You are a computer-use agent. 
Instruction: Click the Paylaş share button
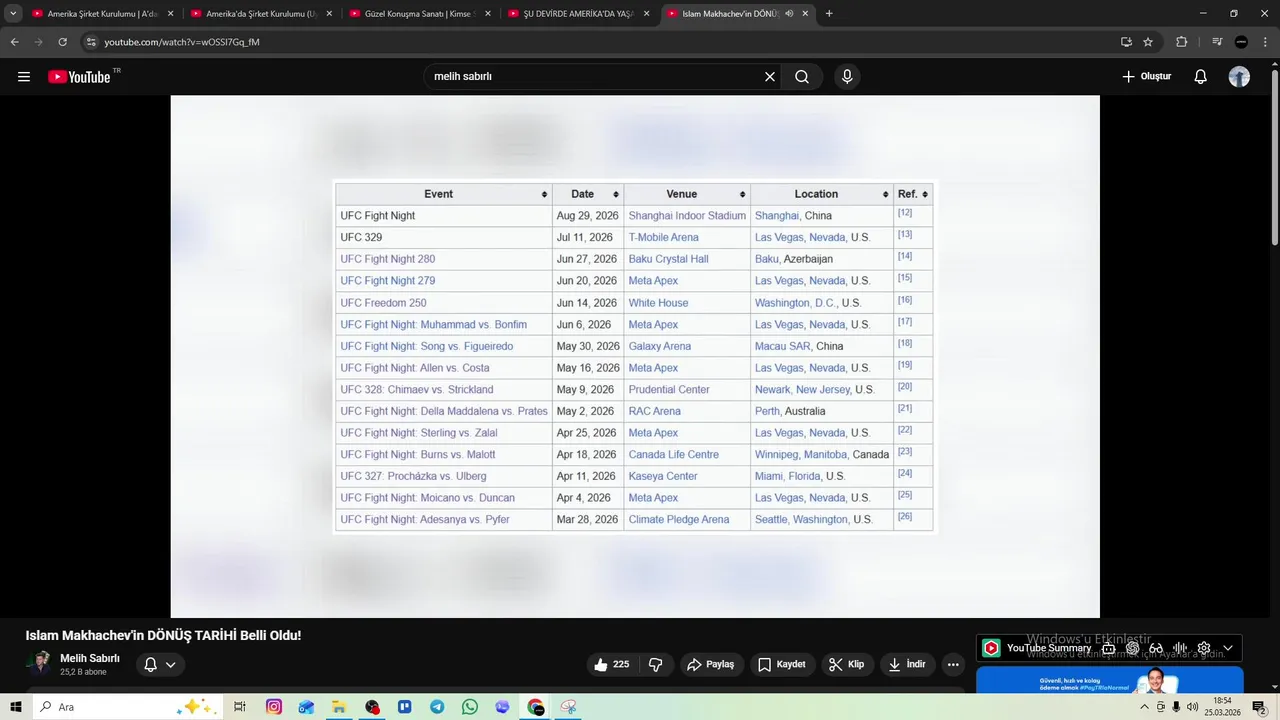coord(710,664)
